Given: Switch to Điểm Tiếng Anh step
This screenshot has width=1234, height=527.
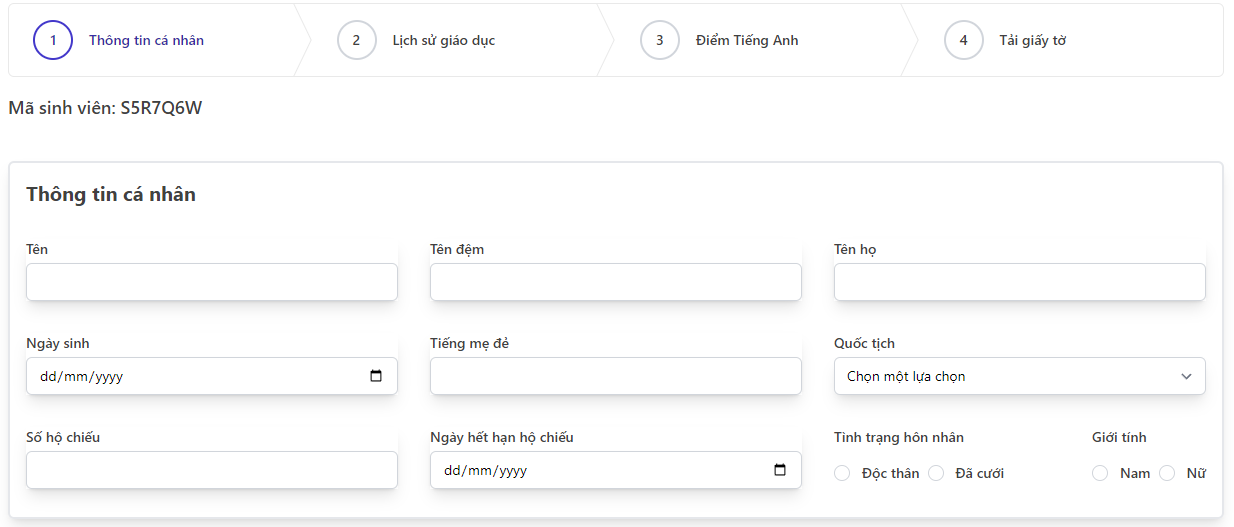Looking at the screenshot, I should (747, 41).
